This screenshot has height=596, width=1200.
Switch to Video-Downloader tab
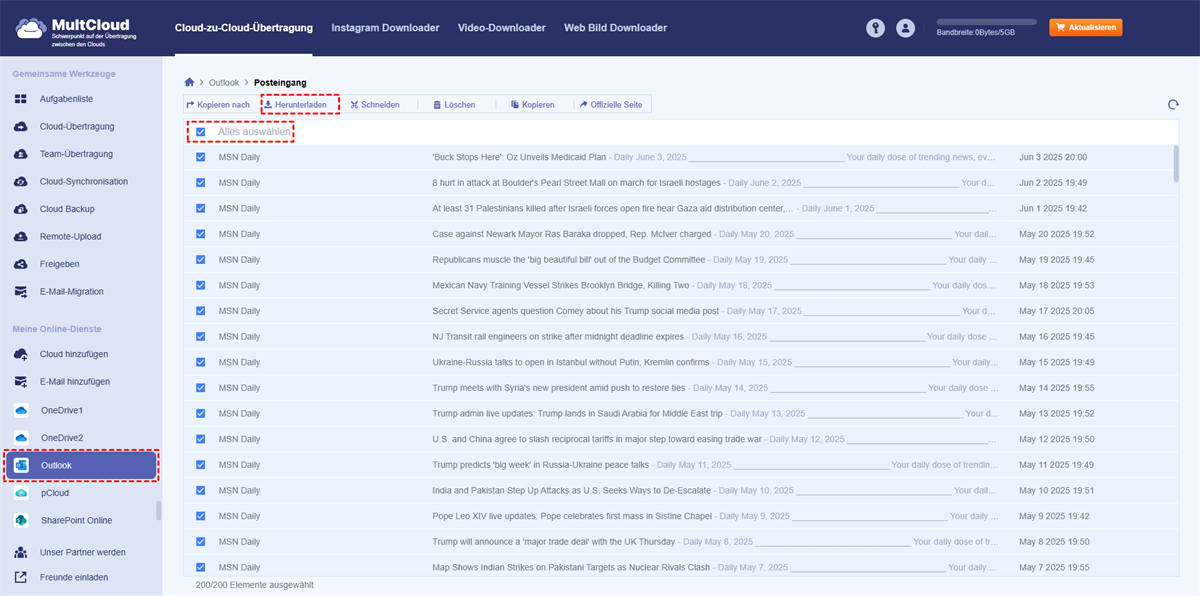pyautogui.click(x=501, y=28)
